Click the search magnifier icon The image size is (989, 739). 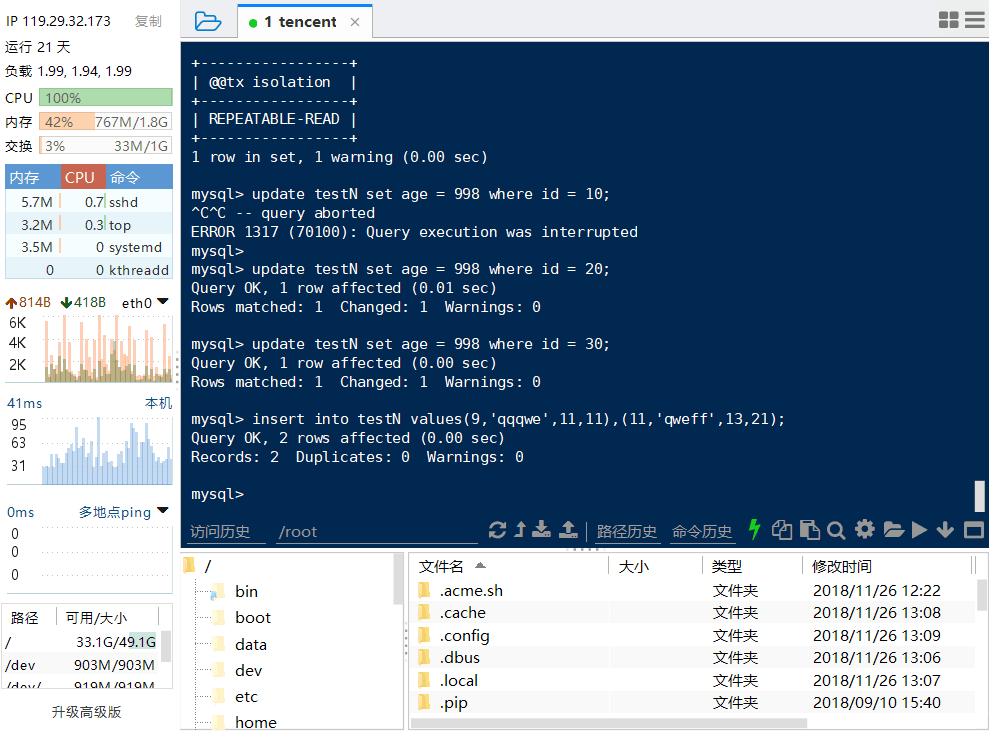836,530
